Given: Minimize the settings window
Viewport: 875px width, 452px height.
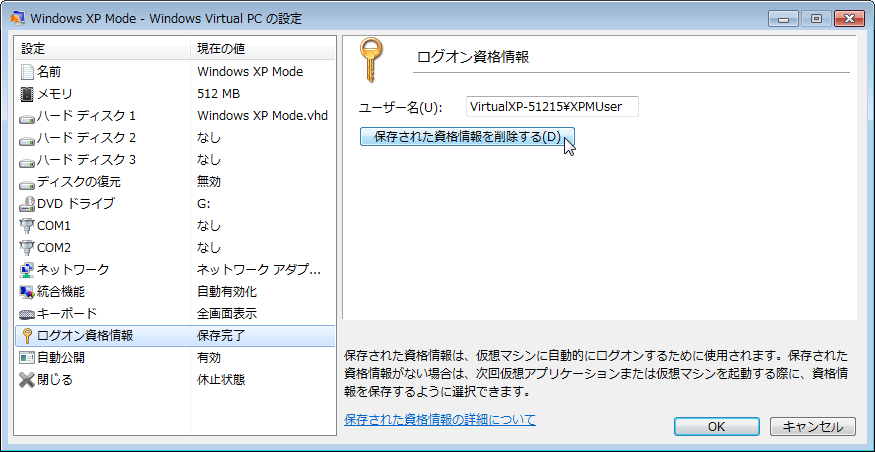Looking at the screenshot, I should (784, 19).
